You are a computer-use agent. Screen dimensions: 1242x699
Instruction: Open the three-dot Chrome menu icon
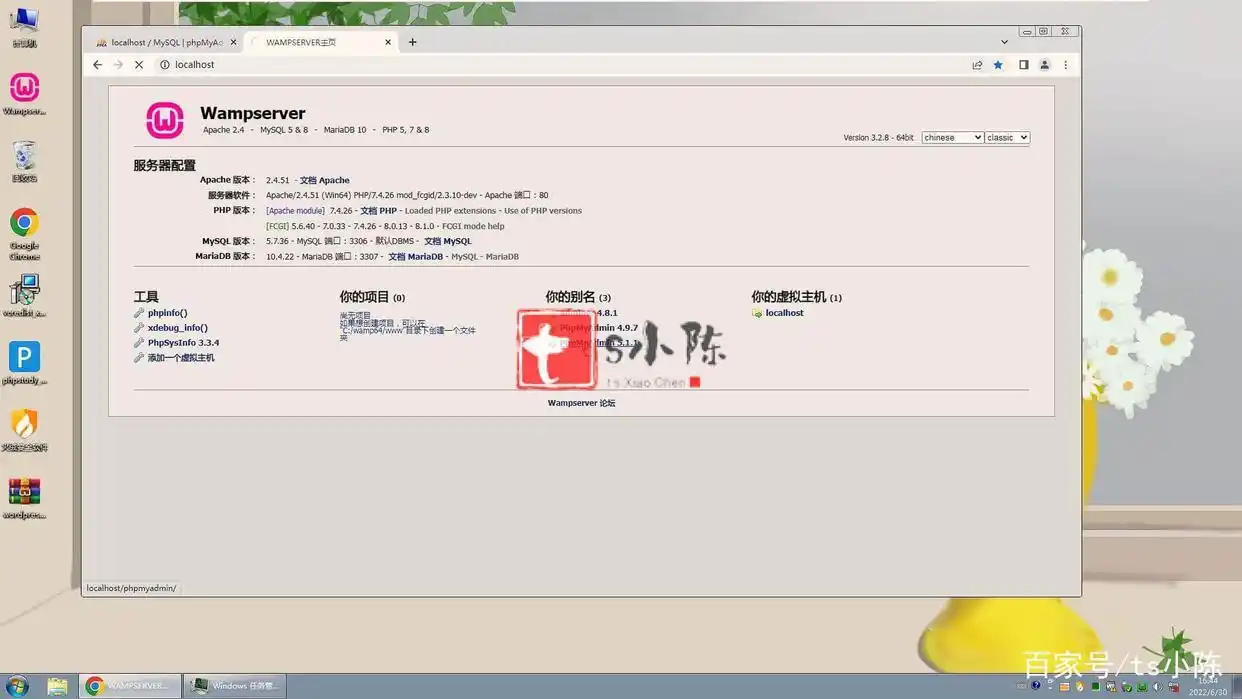click(1065, 64)
